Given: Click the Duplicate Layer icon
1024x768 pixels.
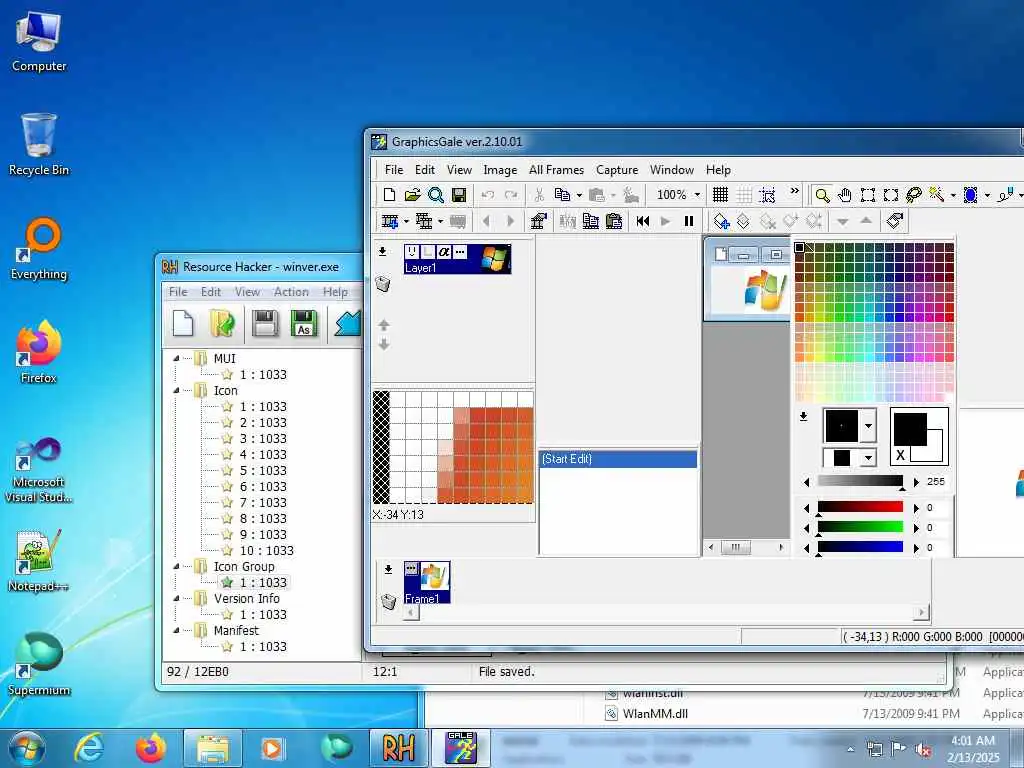Looking at the screenshot, I should pos(743,221).
